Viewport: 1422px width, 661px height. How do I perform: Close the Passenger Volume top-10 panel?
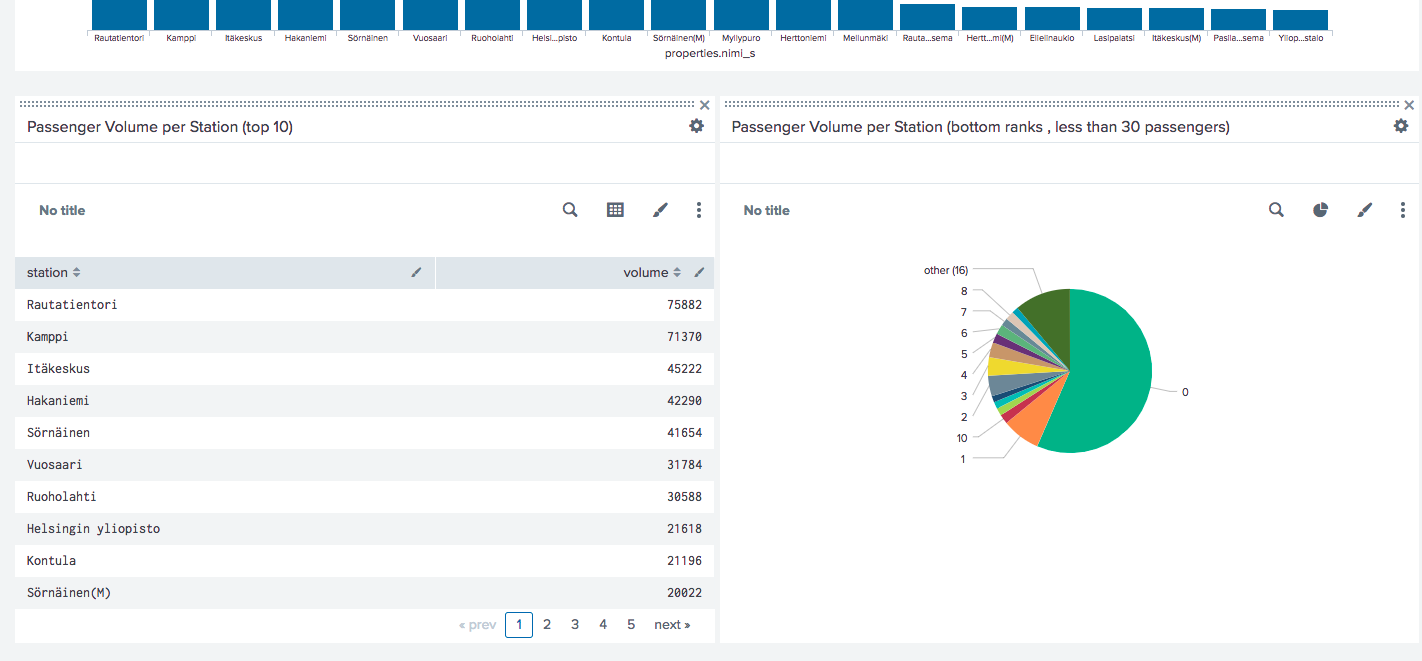tap(704, 104)
